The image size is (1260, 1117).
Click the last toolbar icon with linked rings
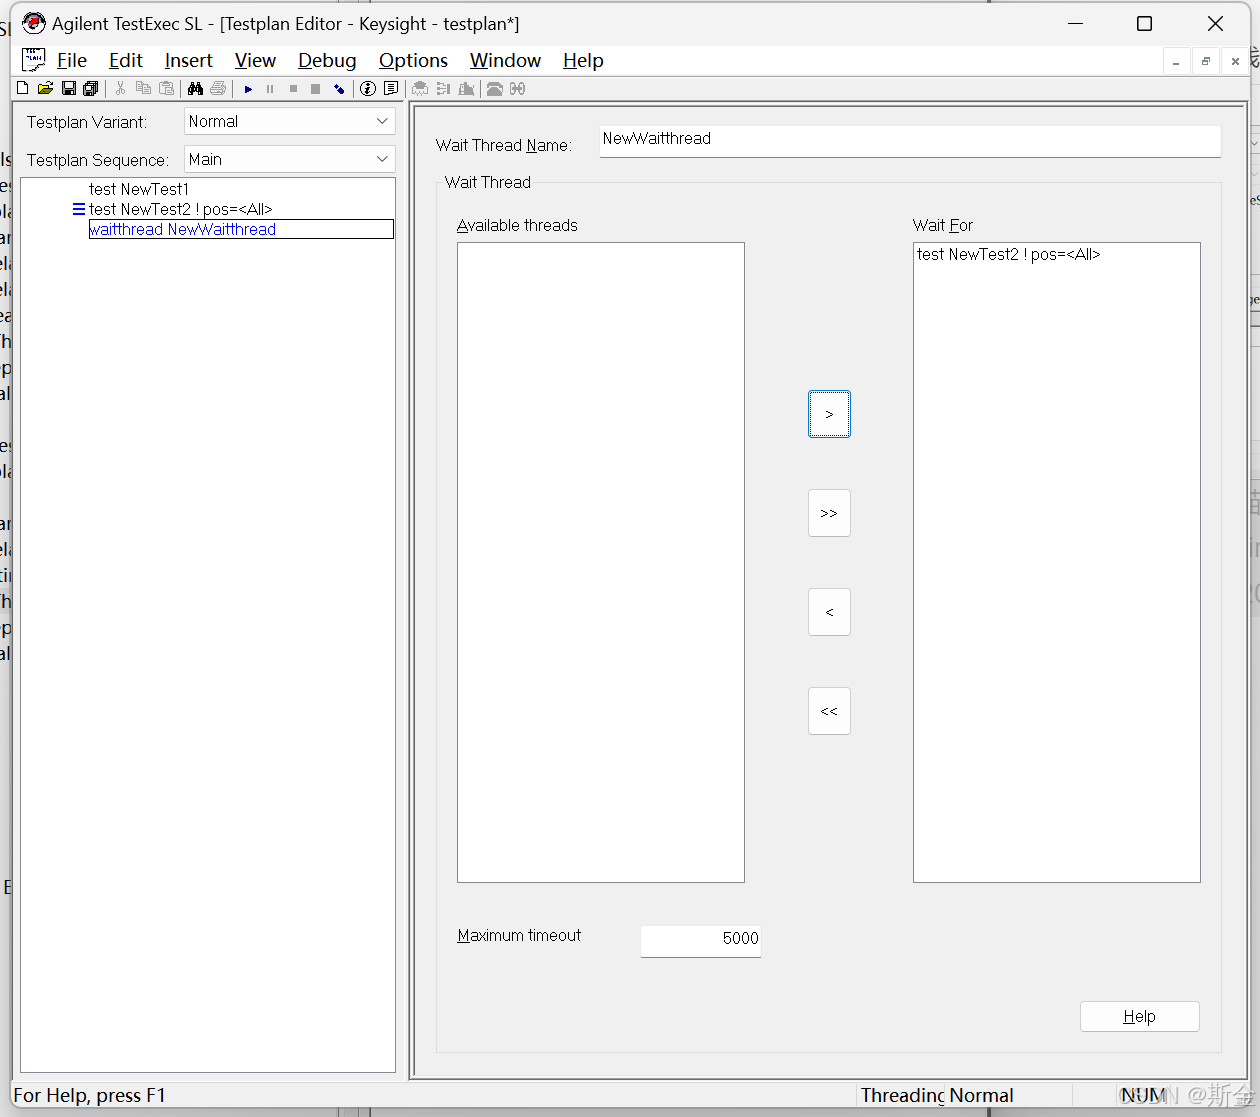click(x=517, y=89)
